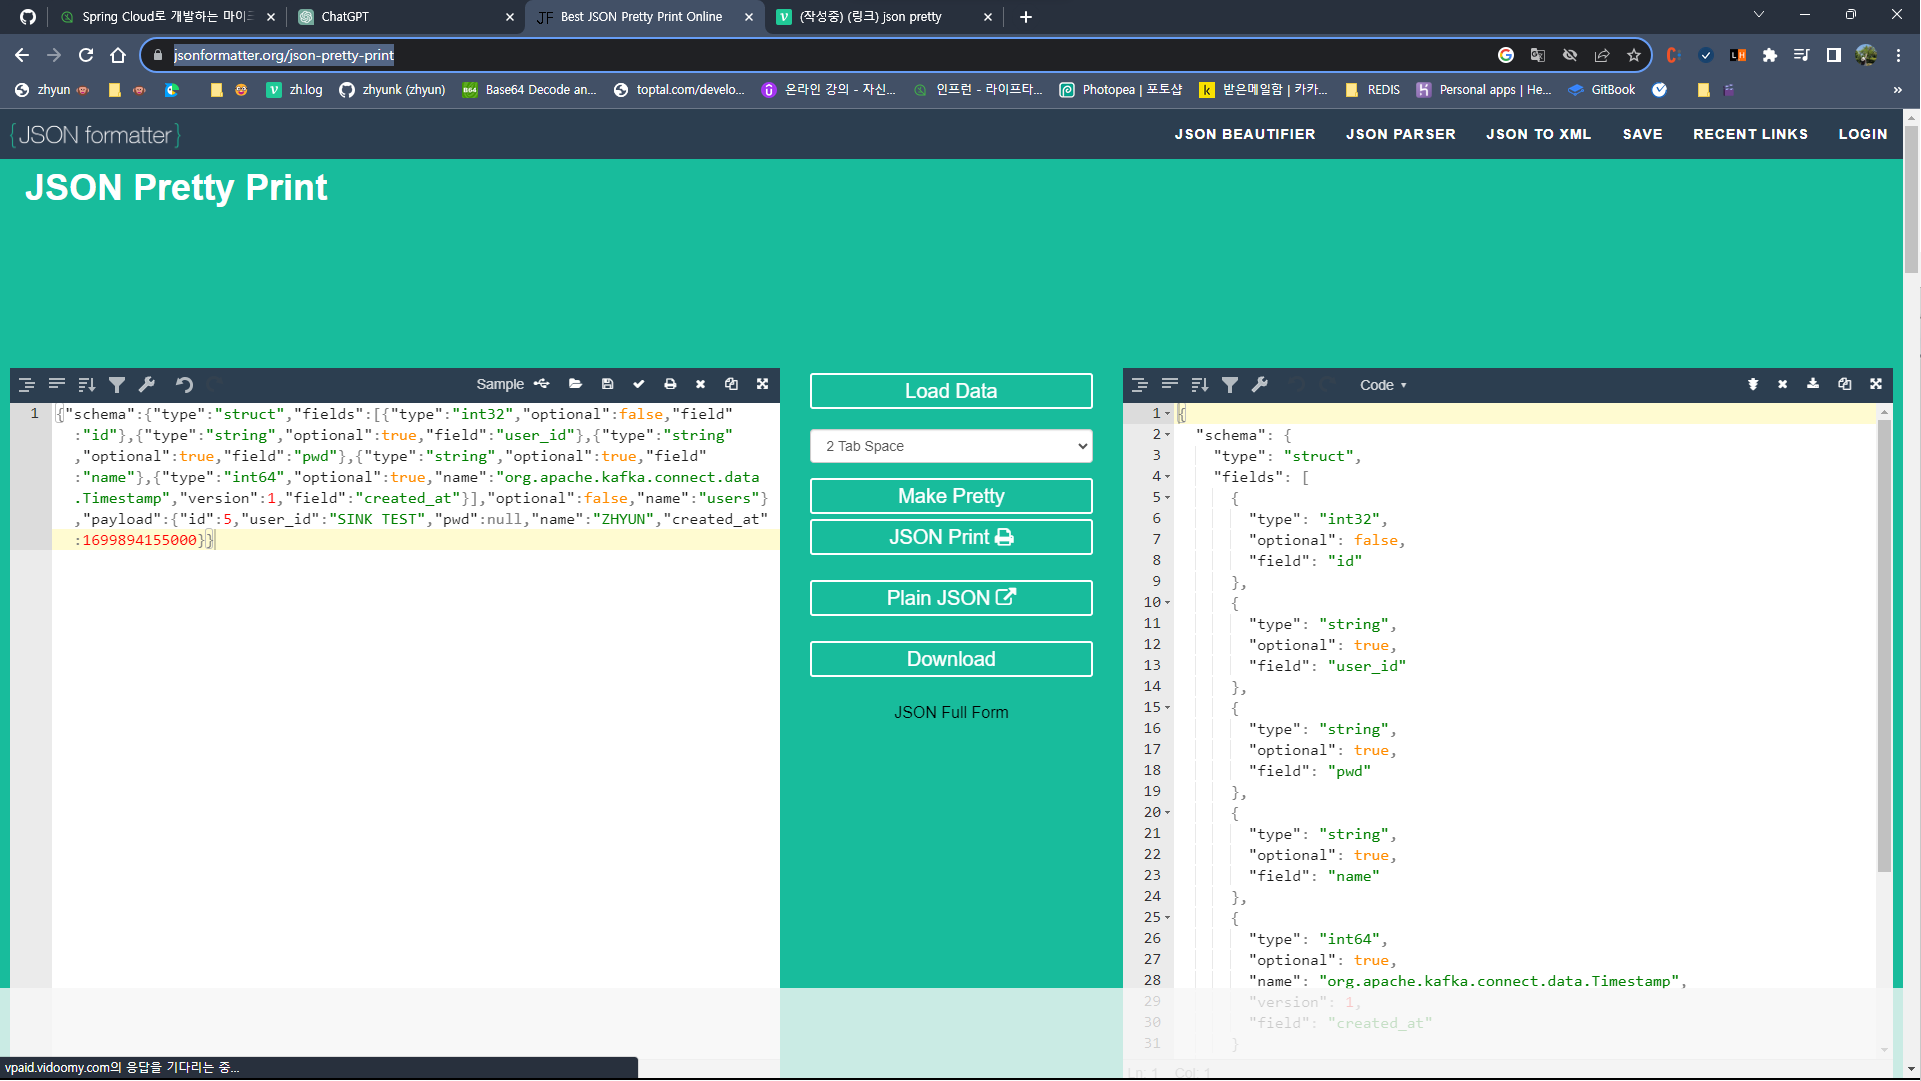This screenshot has height=1081, width=1921.
Task: Undo changes using the left editor undo icon
Action: coord(184,384)
